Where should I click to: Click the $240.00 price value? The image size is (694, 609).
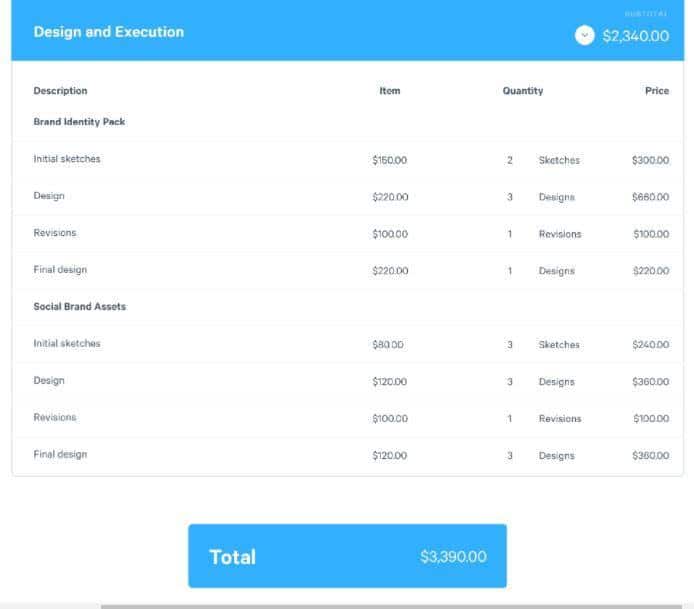650,345
